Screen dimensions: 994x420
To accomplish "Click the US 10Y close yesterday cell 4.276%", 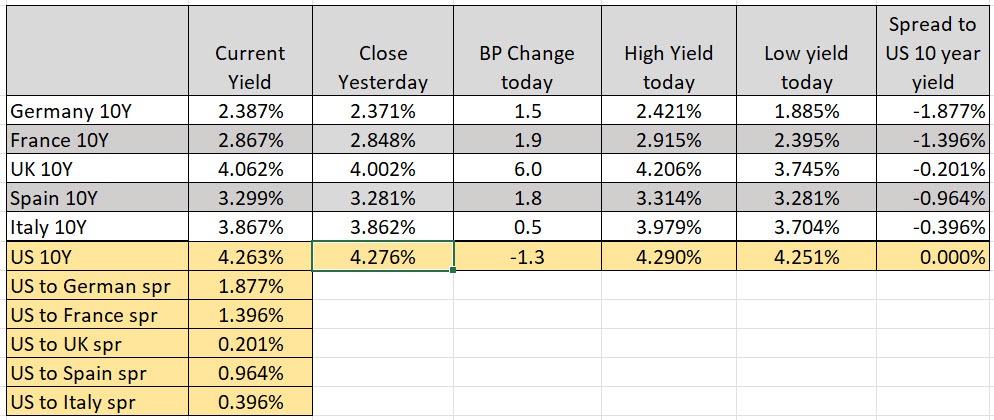I will [x=383, y=256].
